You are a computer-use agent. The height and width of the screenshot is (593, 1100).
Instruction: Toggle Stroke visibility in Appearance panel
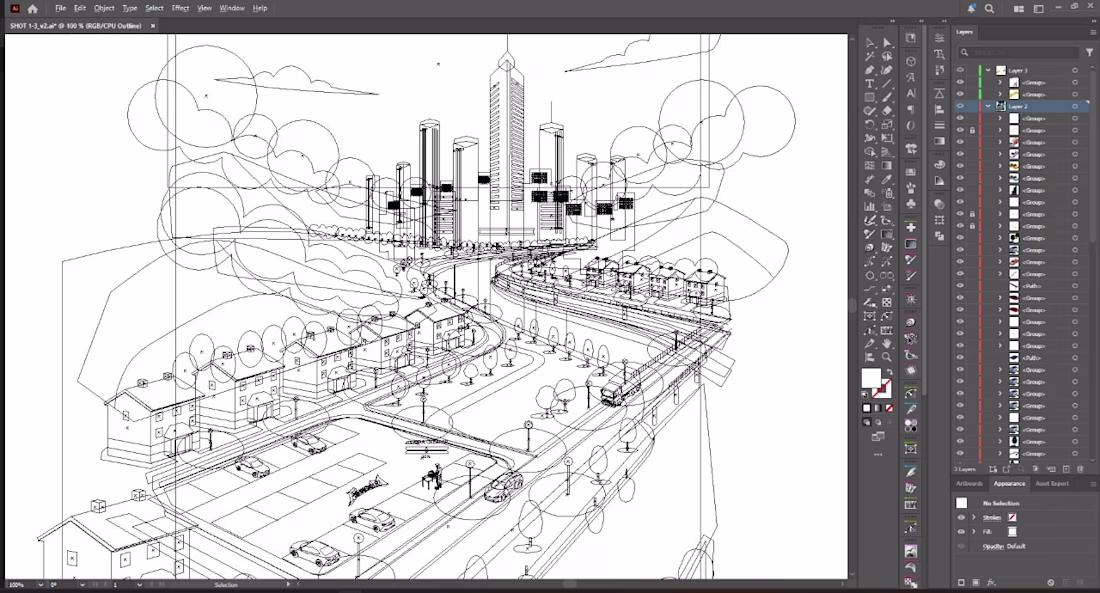pos(961,518)
